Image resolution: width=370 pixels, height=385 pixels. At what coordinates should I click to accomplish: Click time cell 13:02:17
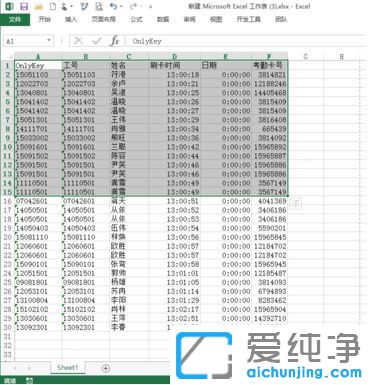click(x=175, y=309)
